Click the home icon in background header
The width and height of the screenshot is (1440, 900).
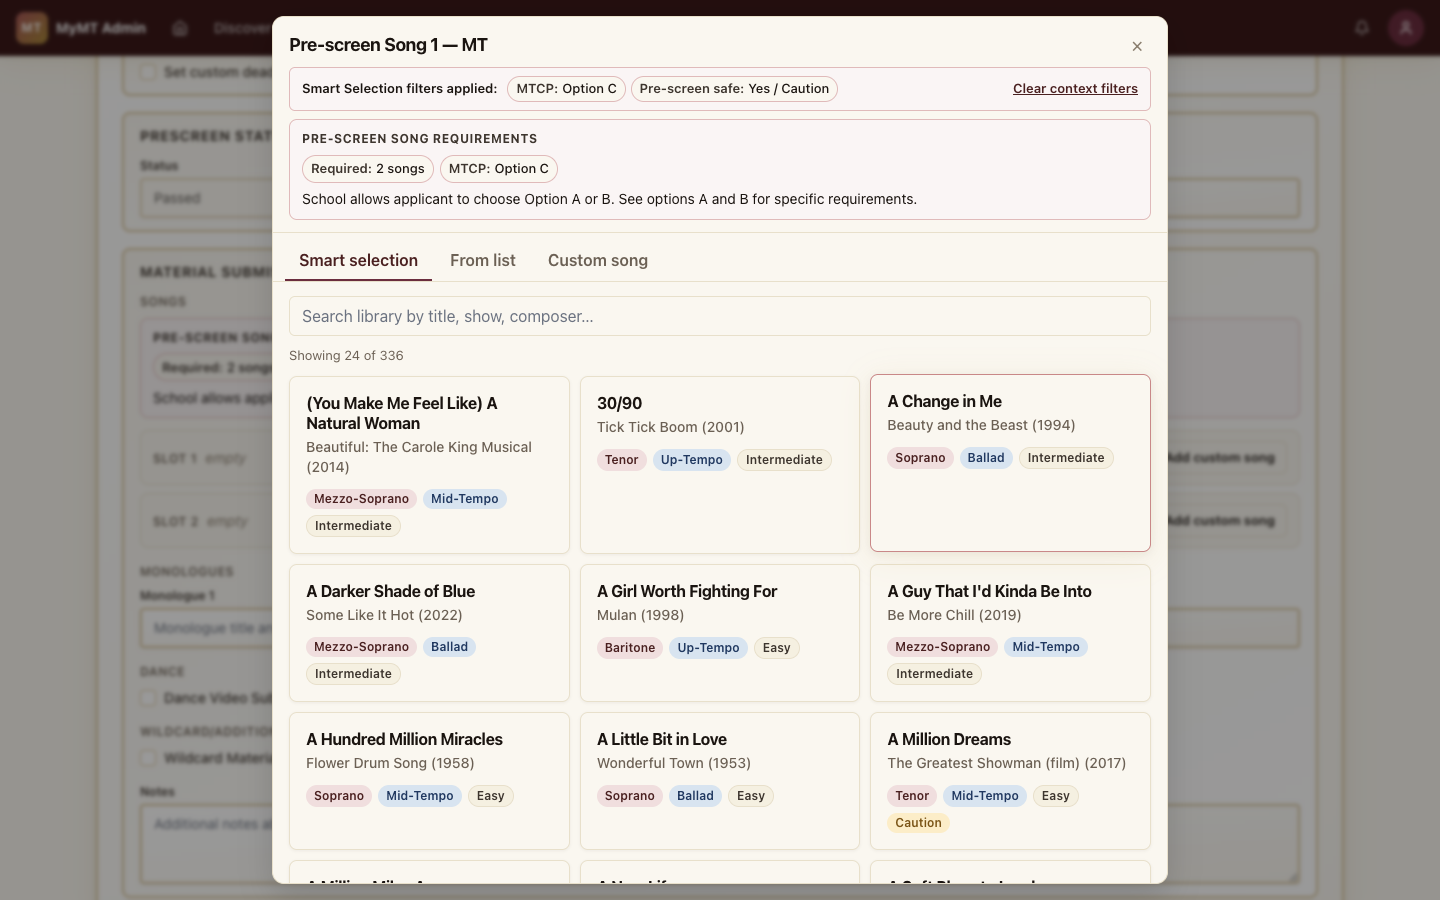coord(180,28)
